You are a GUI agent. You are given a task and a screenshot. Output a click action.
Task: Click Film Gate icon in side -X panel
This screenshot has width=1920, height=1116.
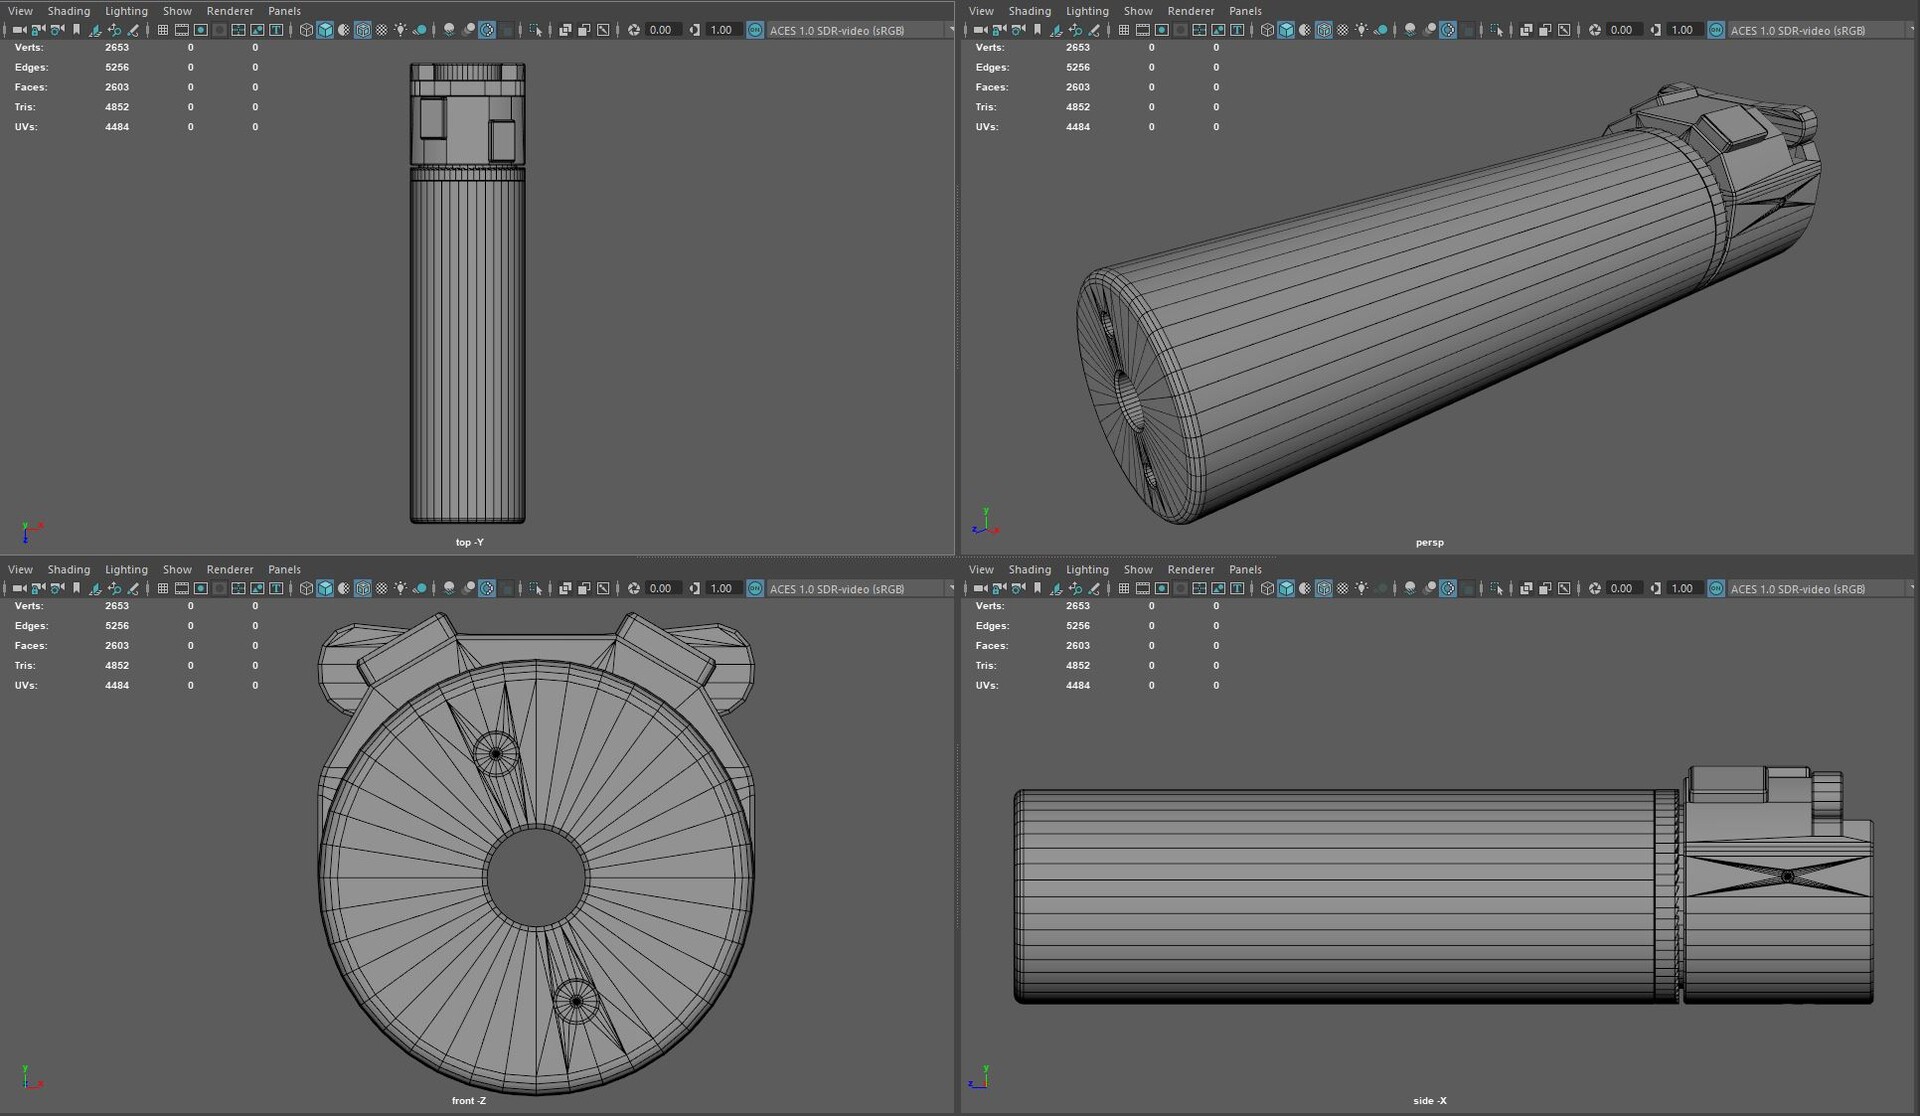(x=1142, y=588)
